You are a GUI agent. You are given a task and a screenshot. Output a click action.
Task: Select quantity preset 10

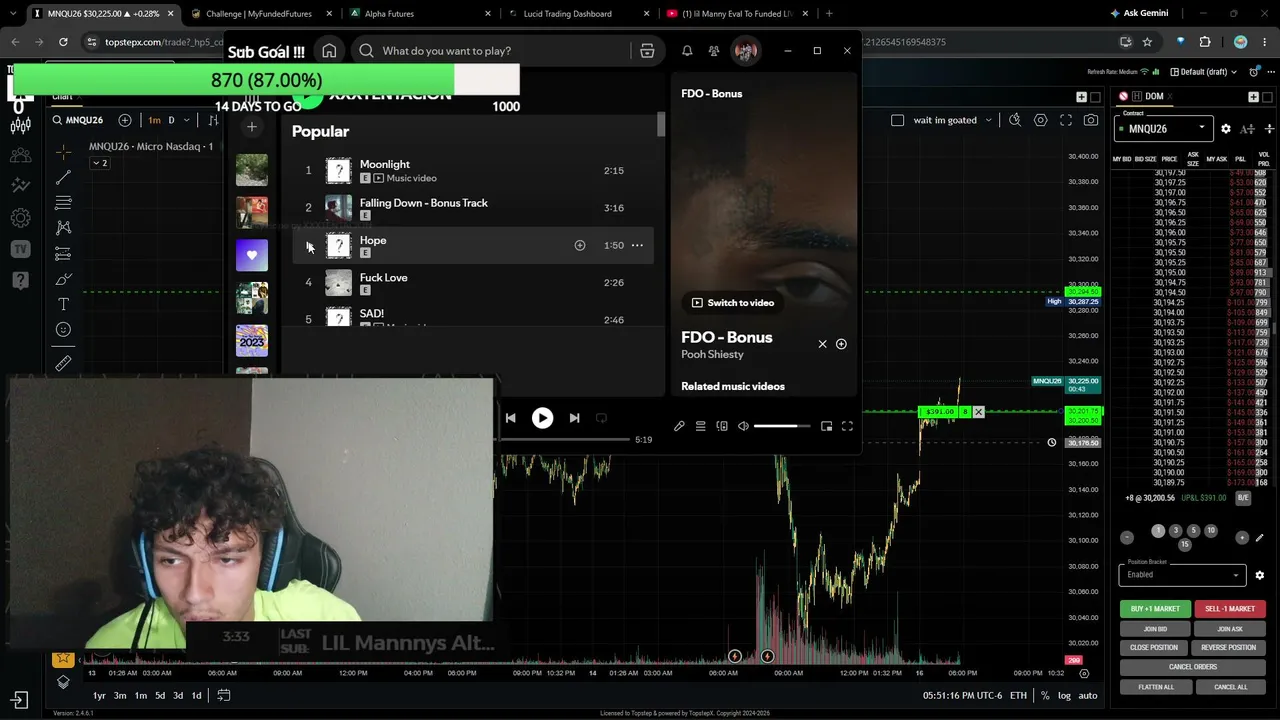(1211, 531)
